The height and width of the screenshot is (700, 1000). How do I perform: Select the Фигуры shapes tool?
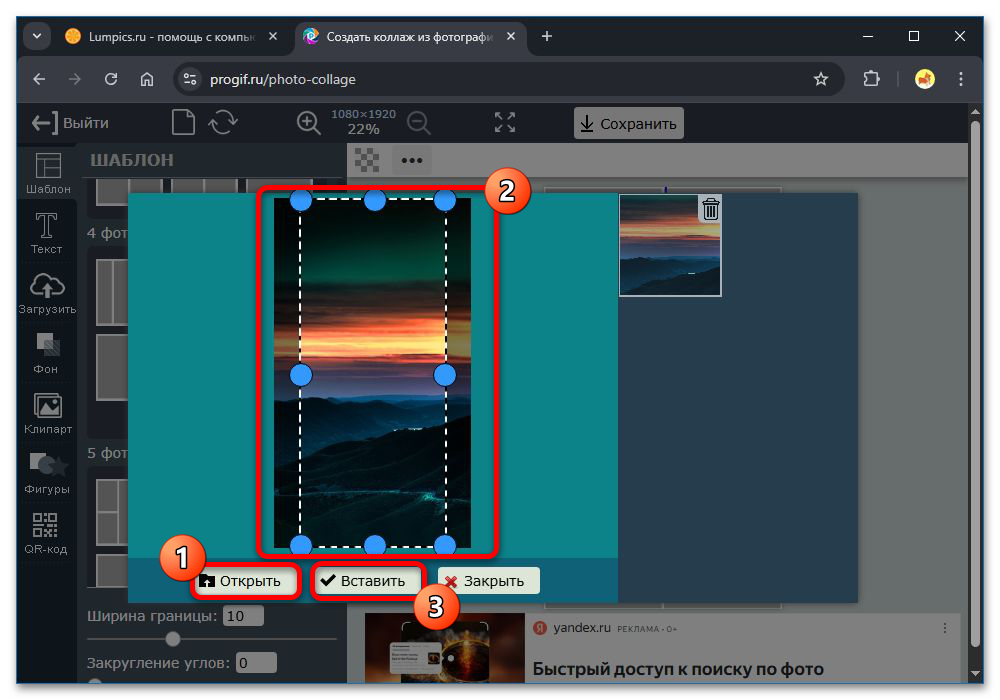47,472
